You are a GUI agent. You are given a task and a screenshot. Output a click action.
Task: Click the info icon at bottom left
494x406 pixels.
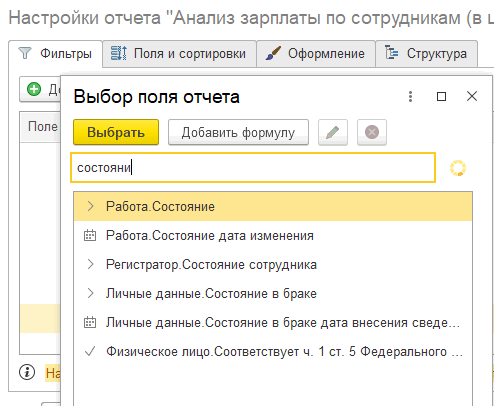27,372
